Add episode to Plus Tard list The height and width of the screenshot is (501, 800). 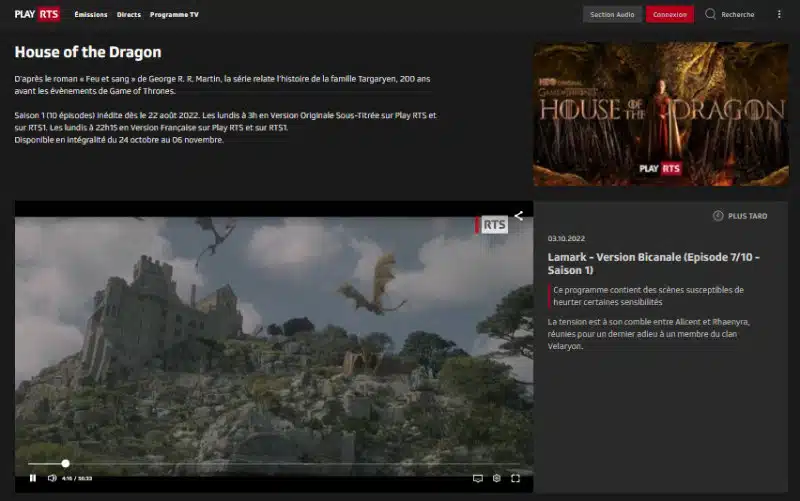point(740,216)
